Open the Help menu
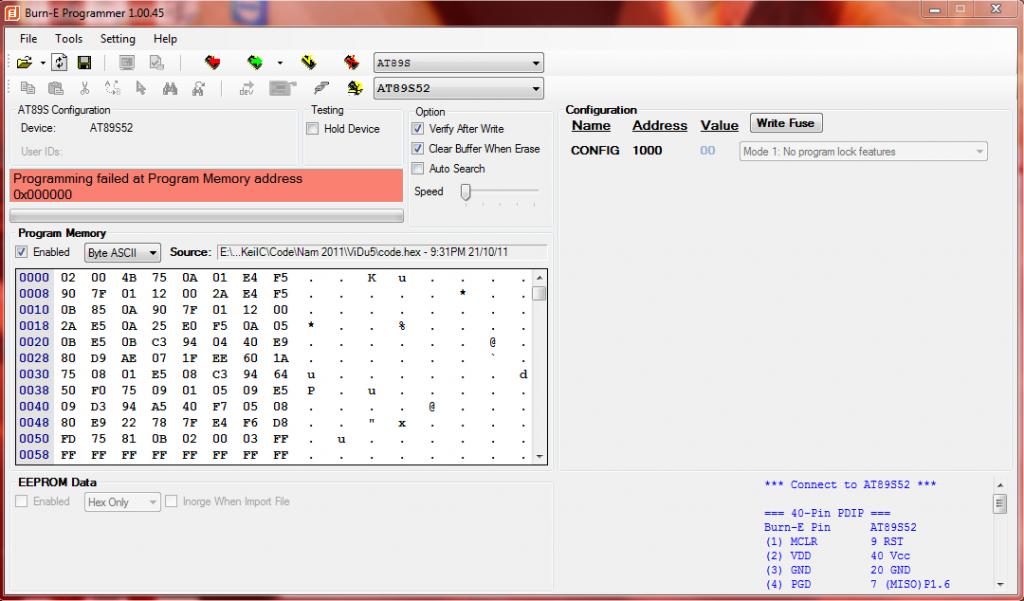This screenshot has height=601, width=1024. [x=165, y=39]
